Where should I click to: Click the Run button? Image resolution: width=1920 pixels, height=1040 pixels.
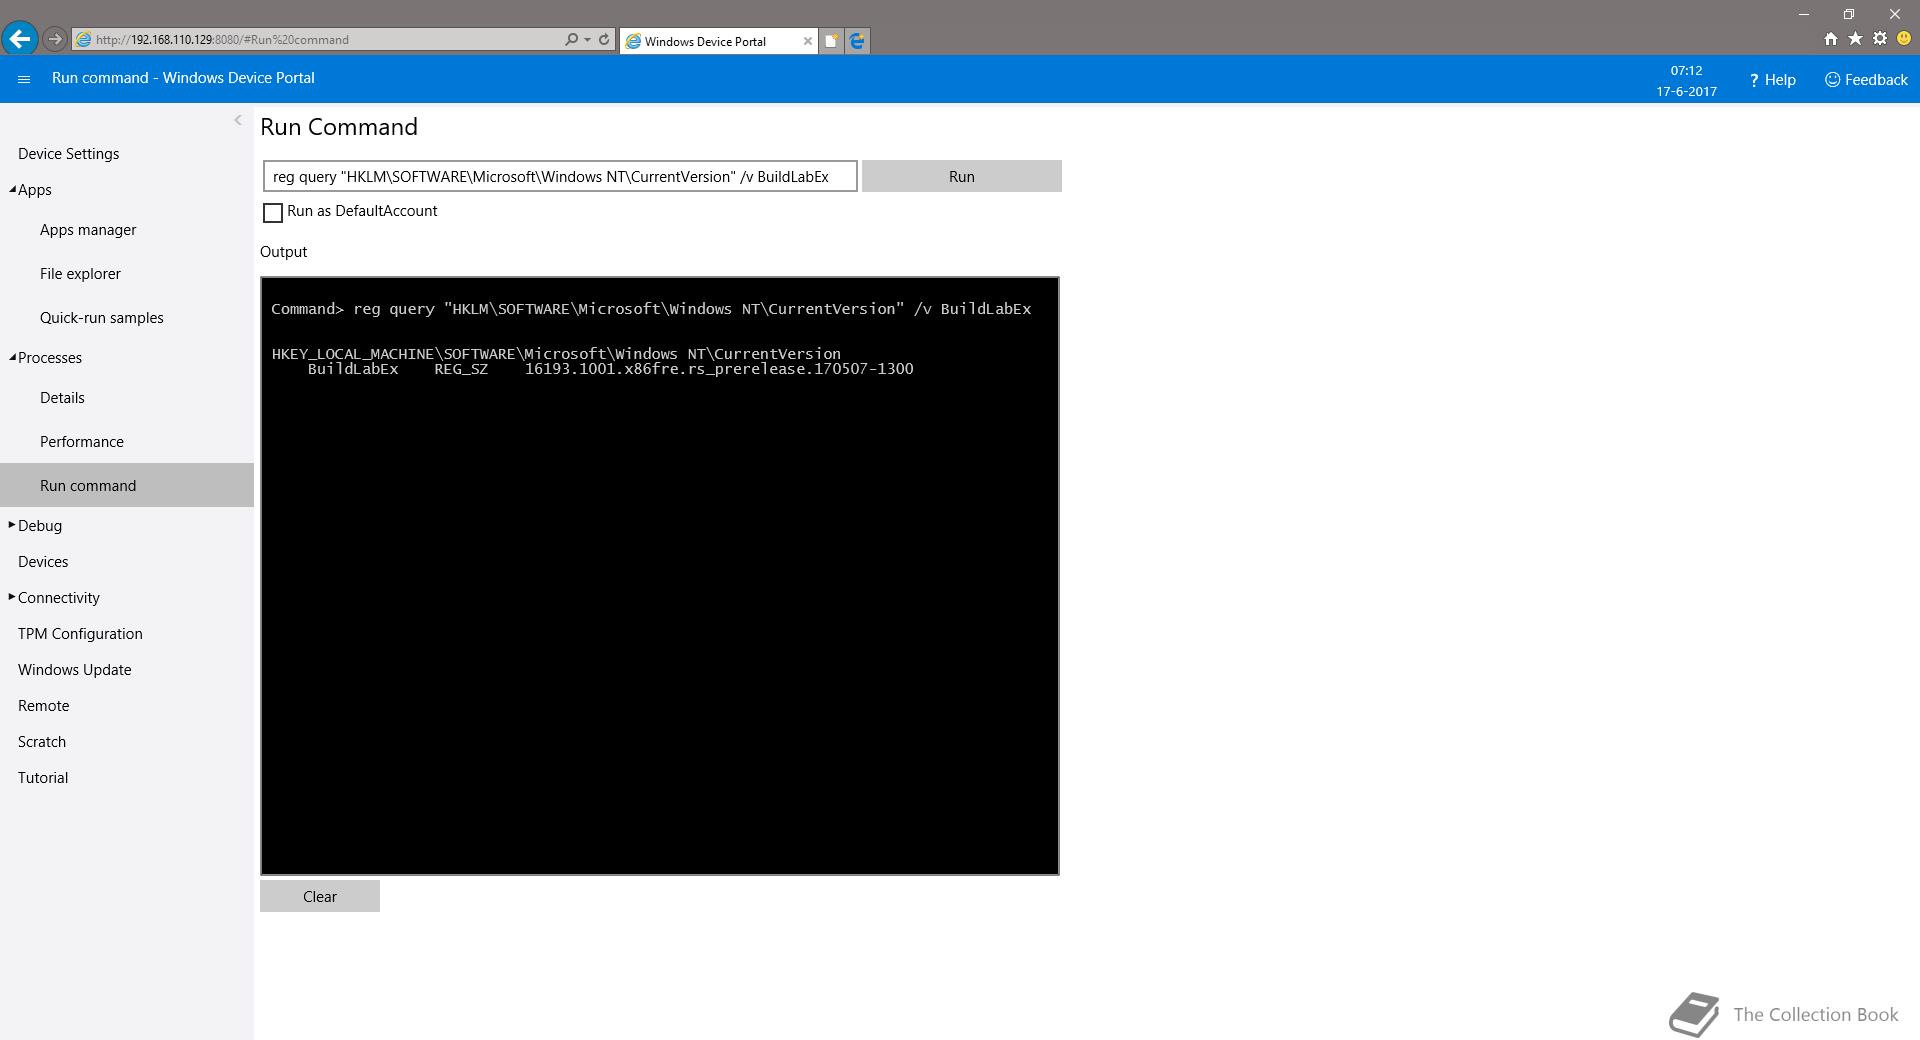click(x=961, y=176)
